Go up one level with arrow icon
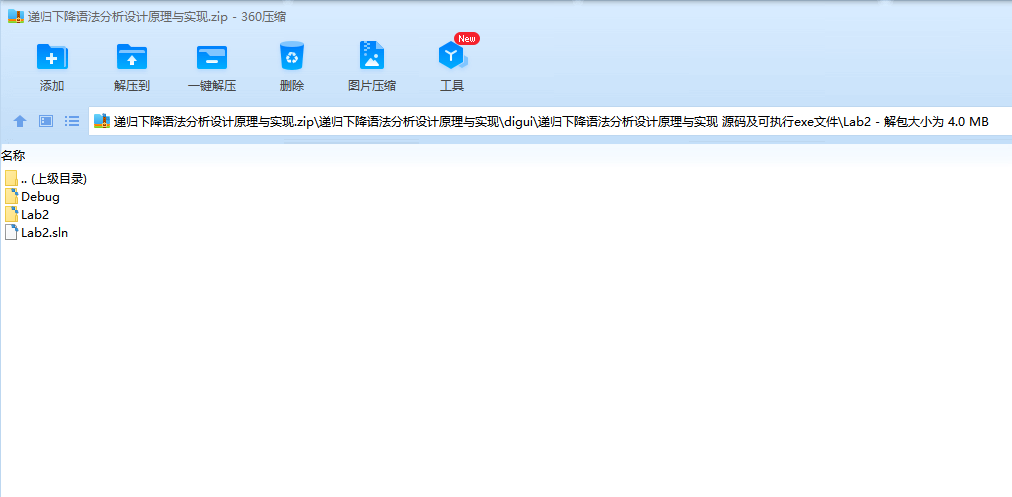The height and width of the screenshot is (497, 1012). pyautogui.click(x=20, y=121)
